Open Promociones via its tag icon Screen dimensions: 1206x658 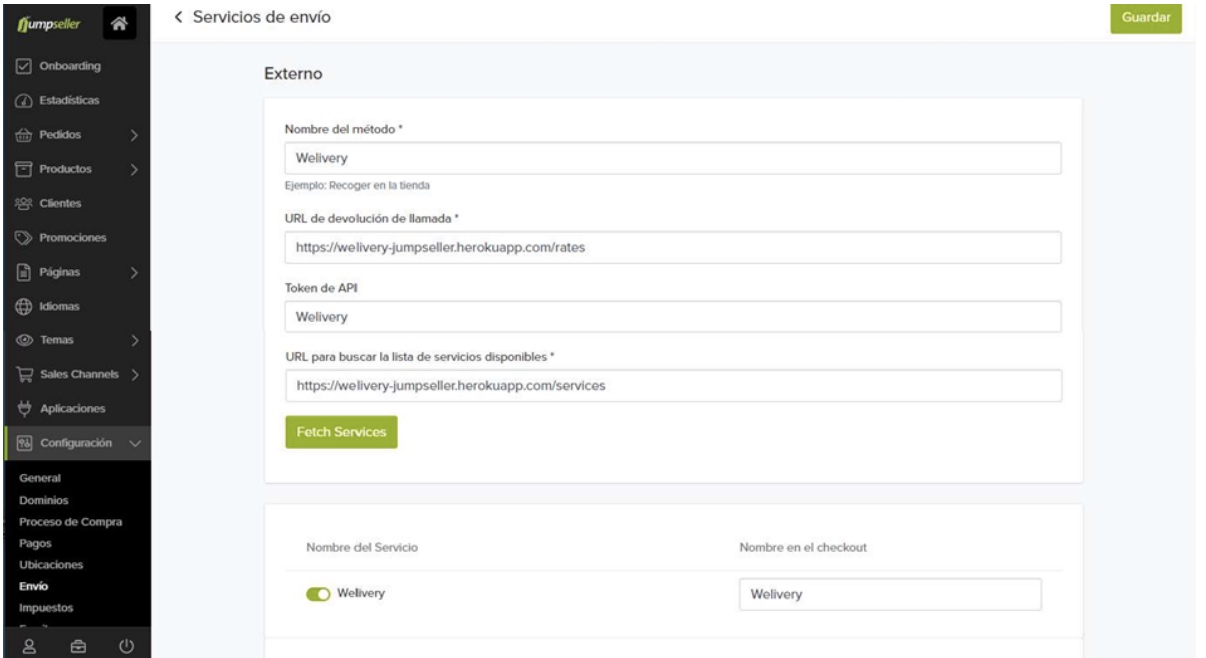click(25, 238)
